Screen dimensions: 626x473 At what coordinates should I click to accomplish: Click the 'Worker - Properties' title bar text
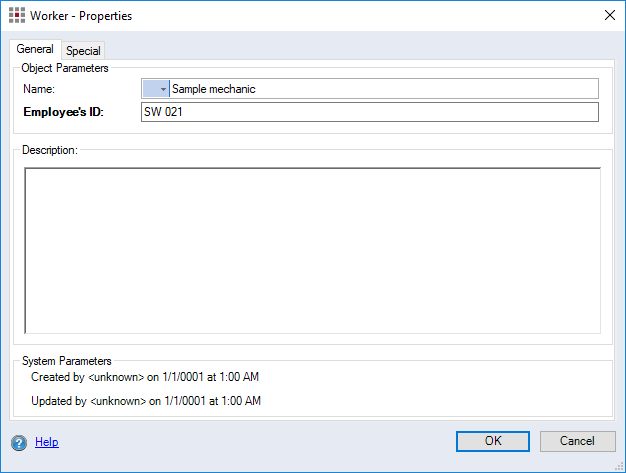pos(81,16)
